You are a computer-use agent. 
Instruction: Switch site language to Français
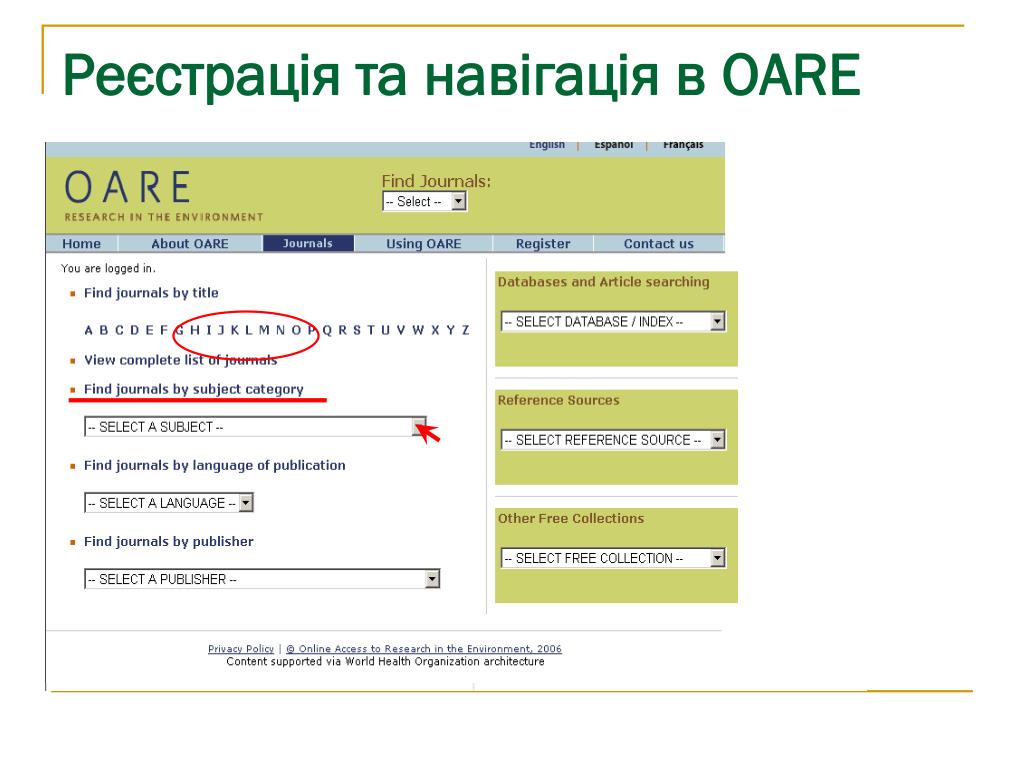tap(683, 144)
